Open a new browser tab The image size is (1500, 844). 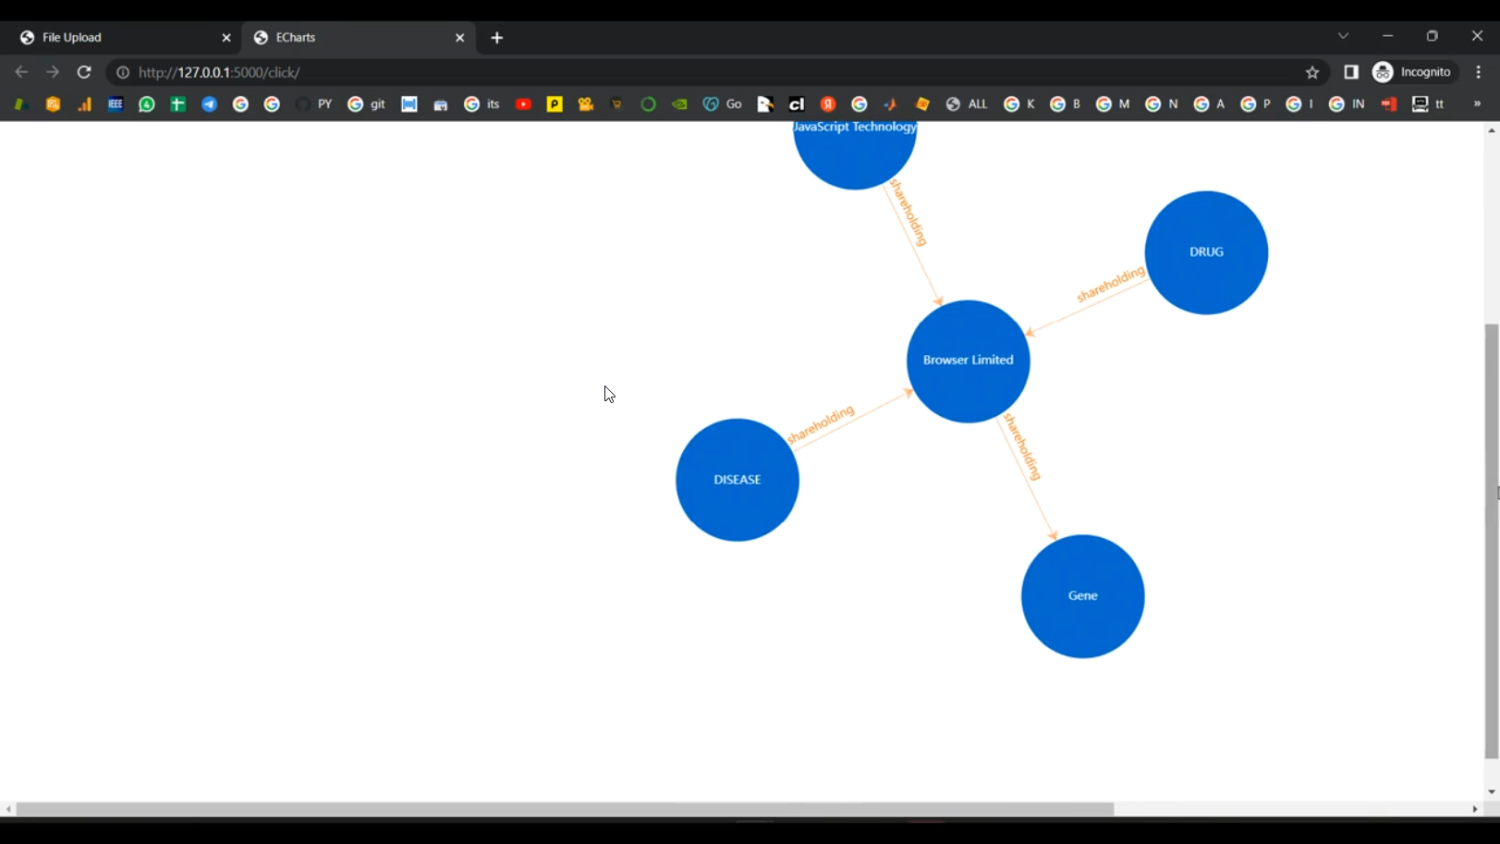[497, 38]
